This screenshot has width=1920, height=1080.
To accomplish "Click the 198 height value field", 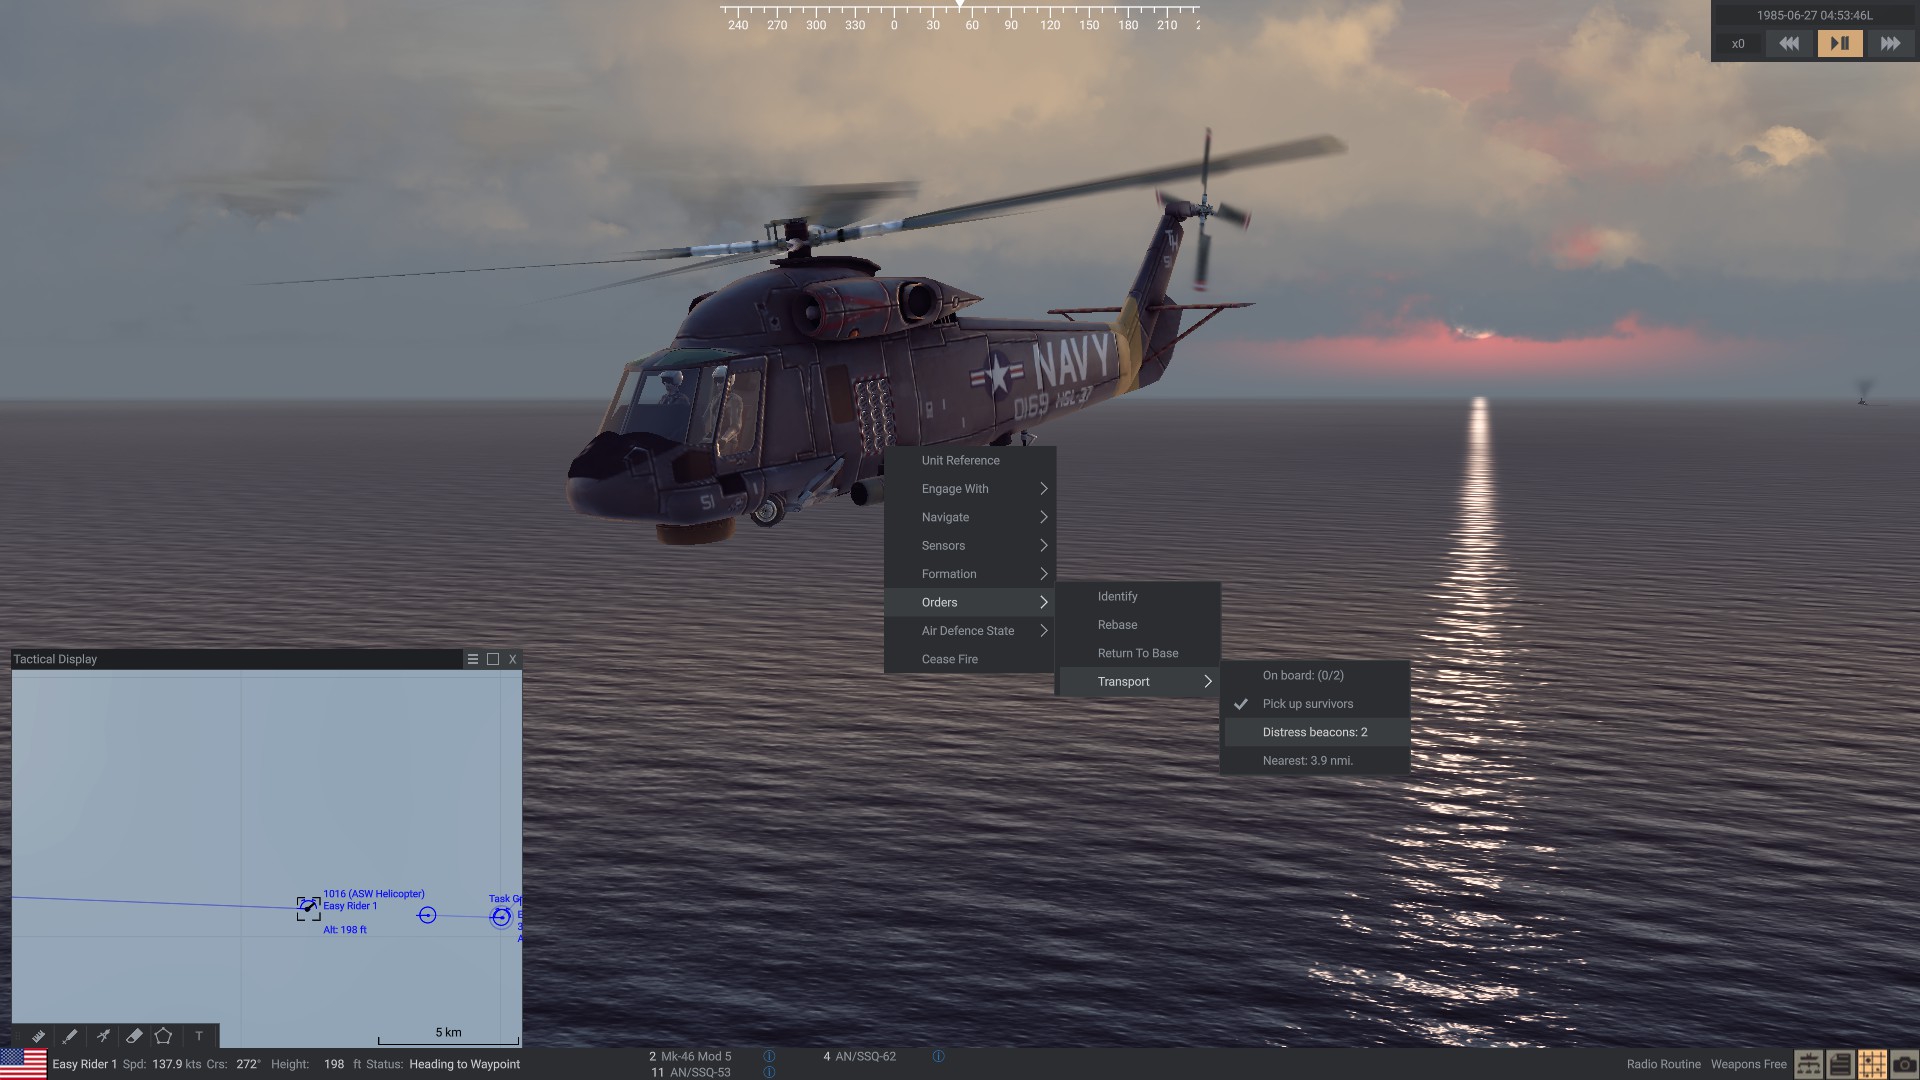I will point(334,1064).
